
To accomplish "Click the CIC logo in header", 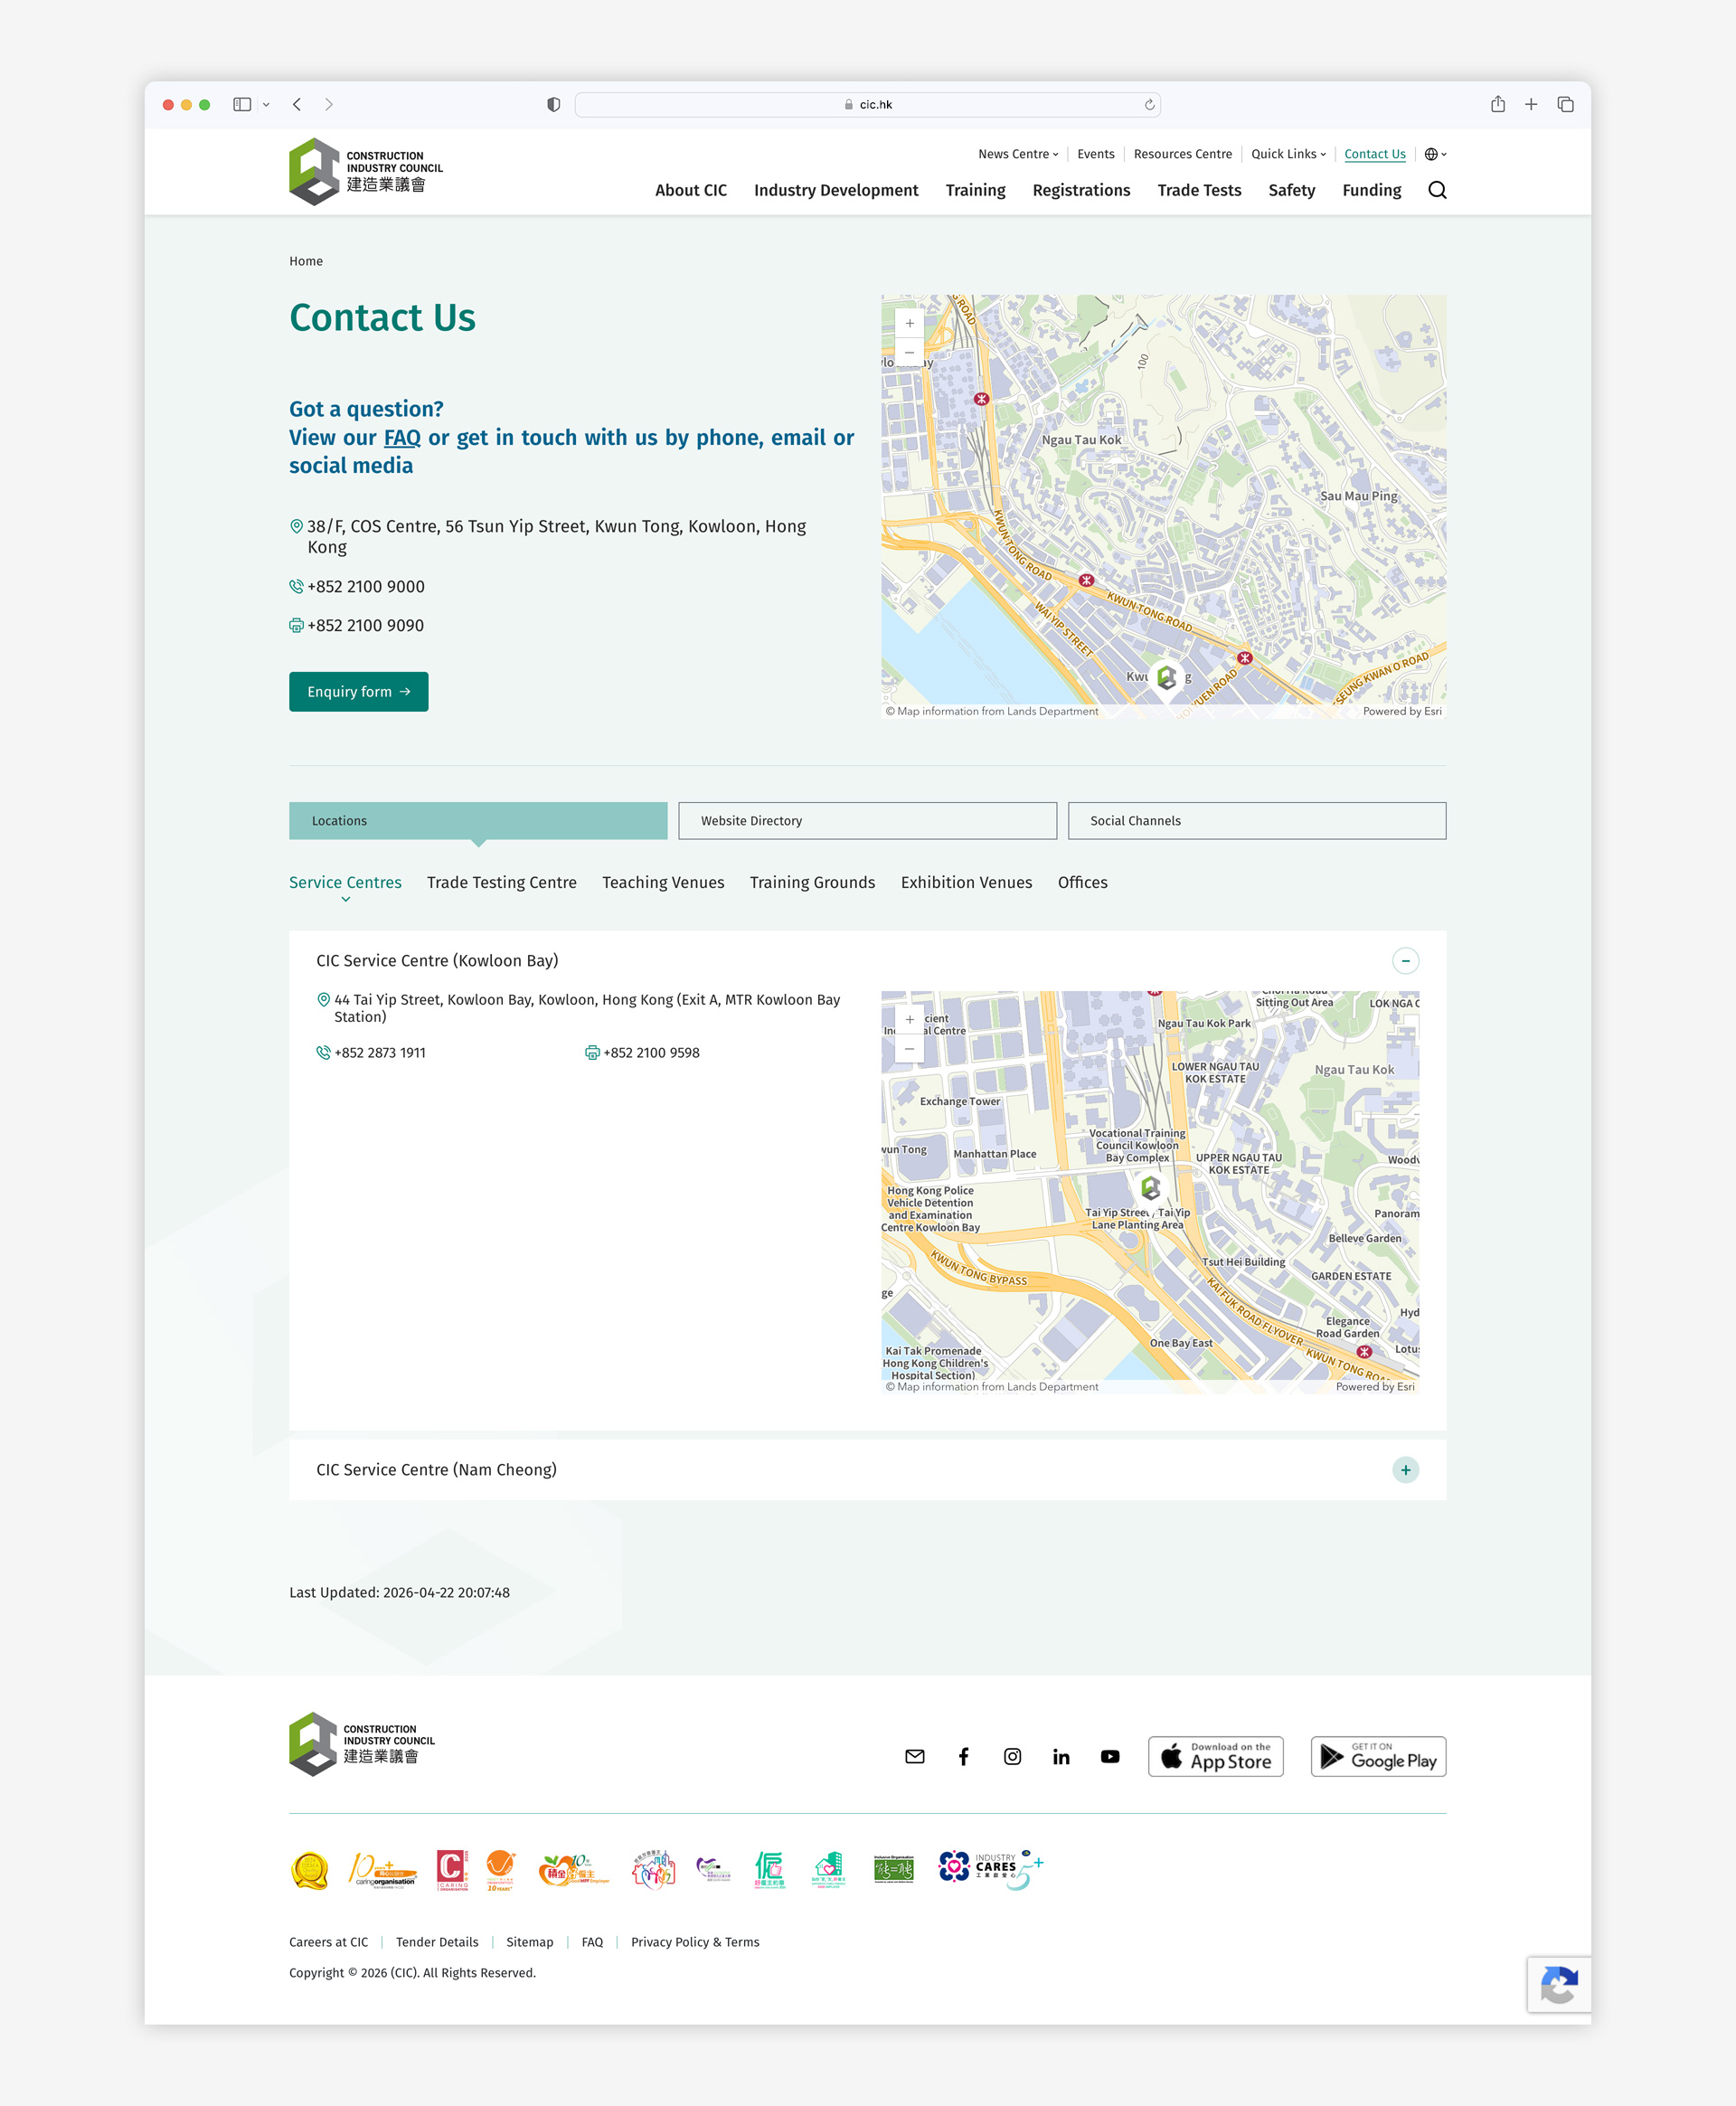I will 366,172.
